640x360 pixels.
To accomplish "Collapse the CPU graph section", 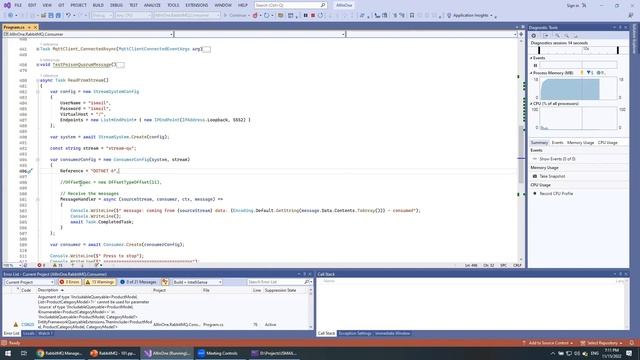I will [531, 104].
